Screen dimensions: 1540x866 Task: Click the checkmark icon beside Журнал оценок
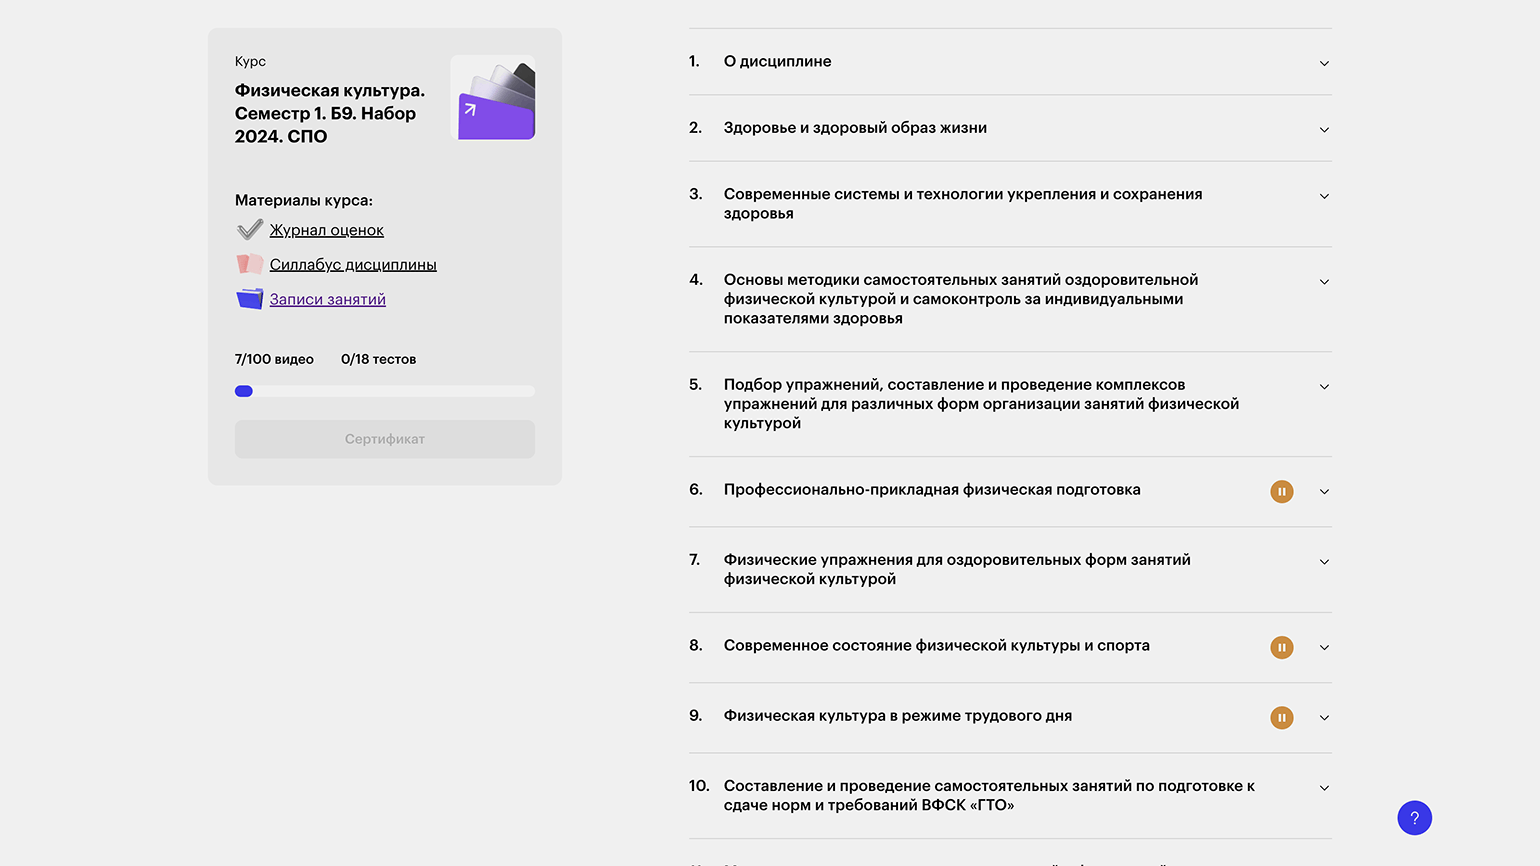250,230
